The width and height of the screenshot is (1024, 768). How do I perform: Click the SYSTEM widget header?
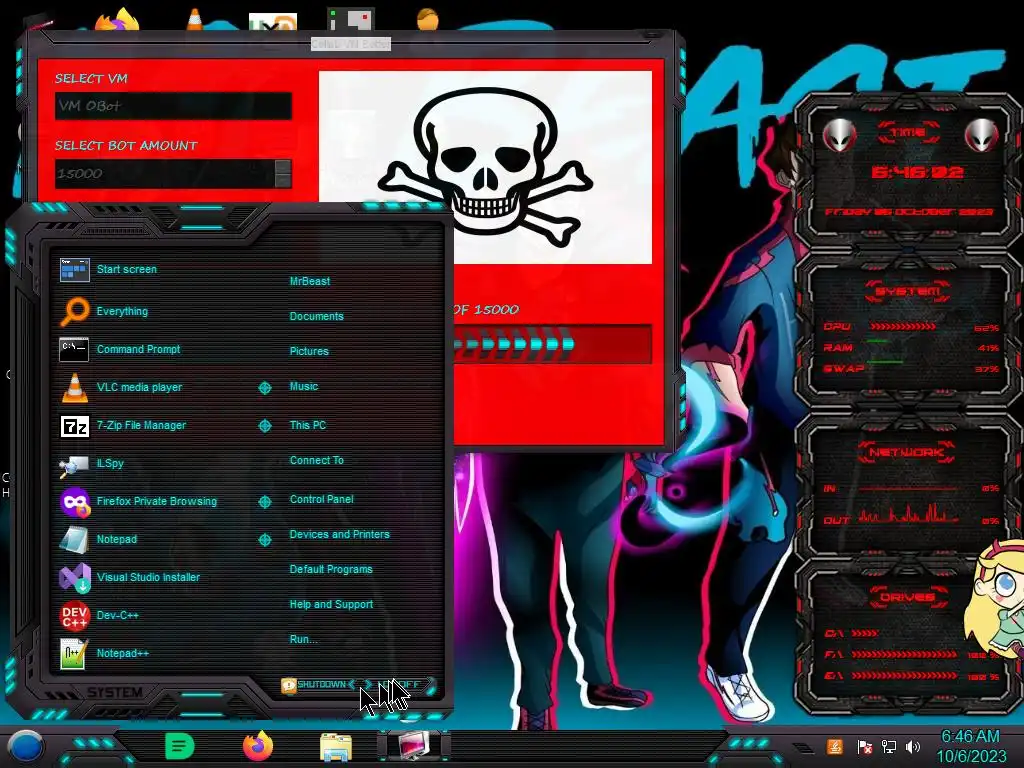[x=908, y=291]
